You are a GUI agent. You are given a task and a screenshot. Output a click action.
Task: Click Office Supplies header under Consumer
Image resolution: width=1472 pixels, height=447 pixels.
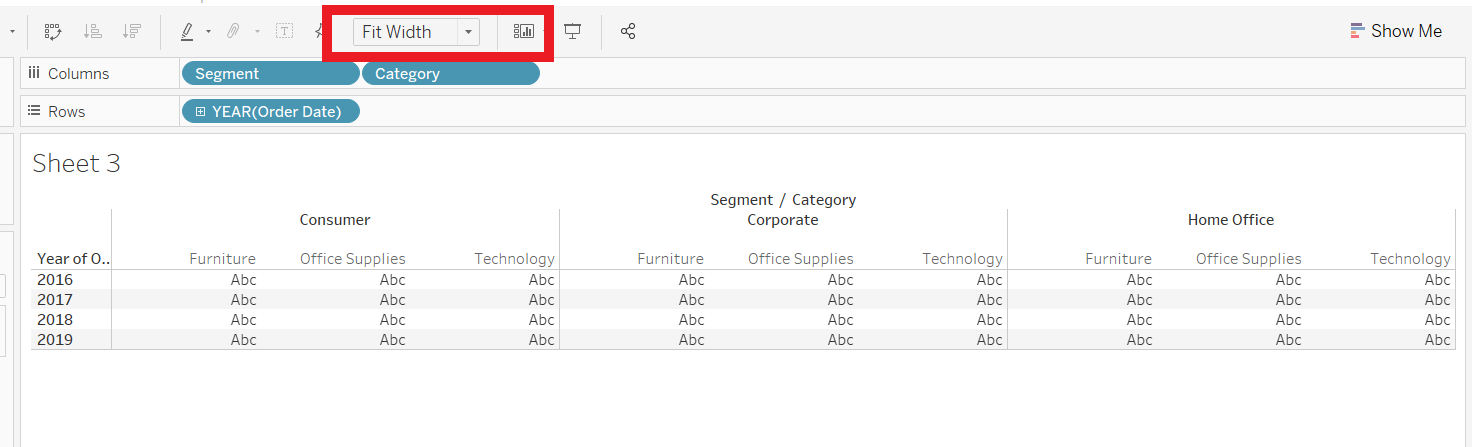click(x=353, y=258)
